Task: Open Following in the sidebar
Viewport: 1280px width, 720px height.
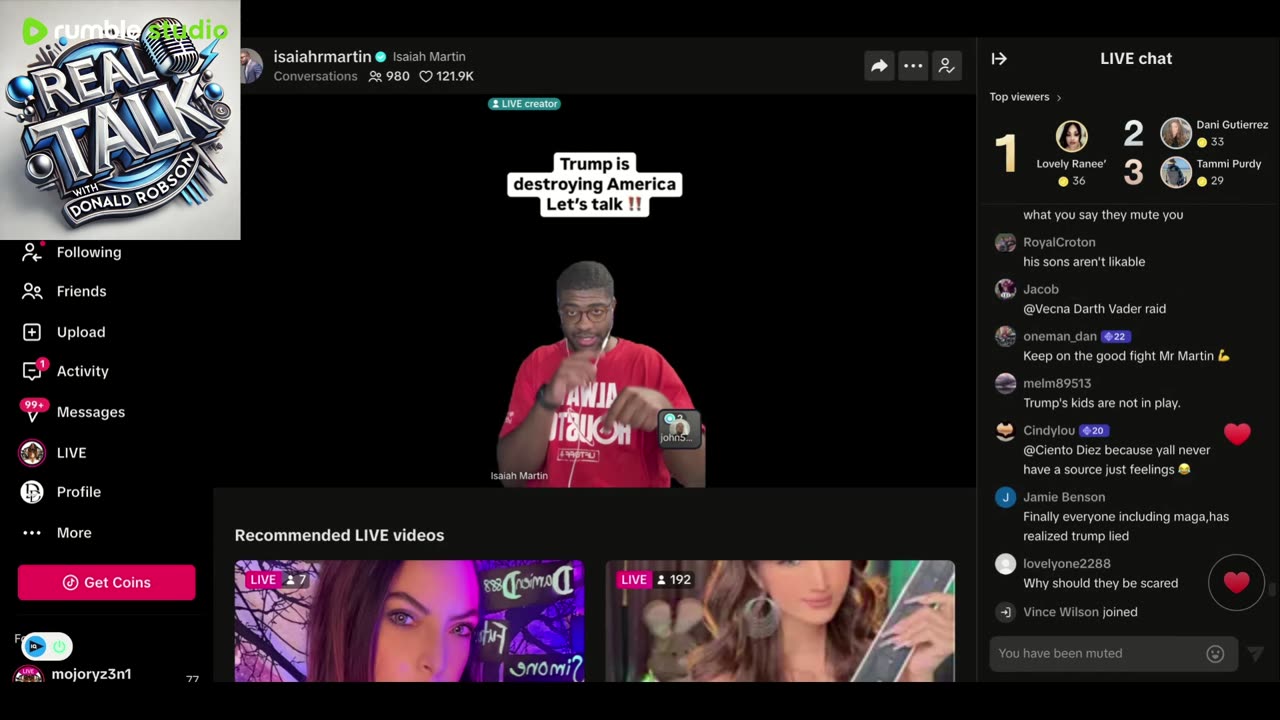Action: [72, 253]
